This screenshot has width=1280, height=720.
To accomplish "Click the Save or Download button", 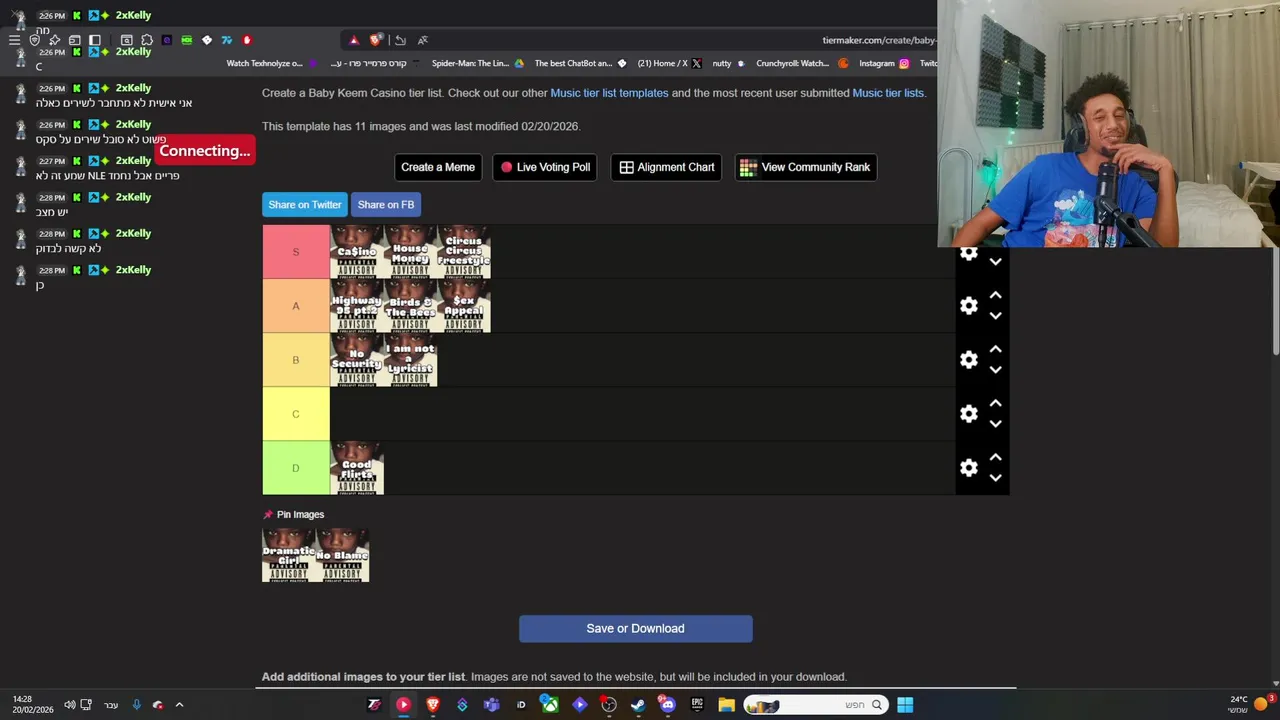I will (x=636, y=629).
